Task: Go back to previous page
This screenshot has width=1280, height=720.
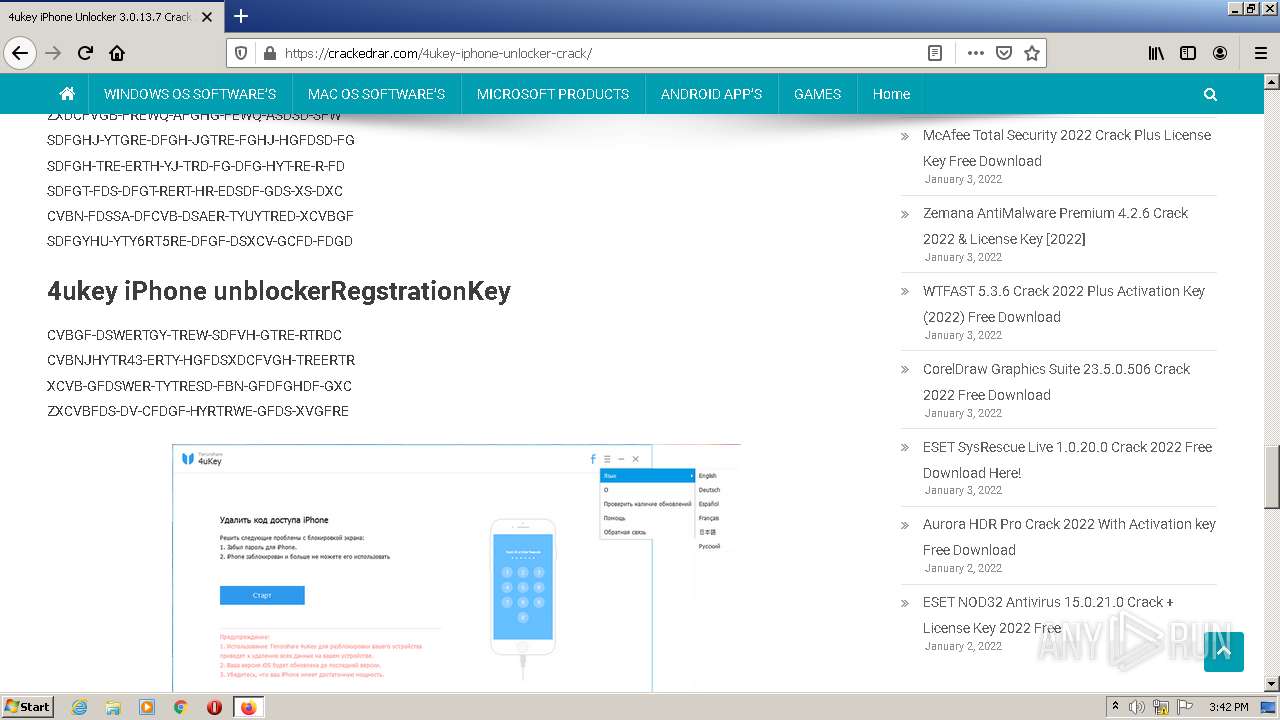Action: click(20, 53)
